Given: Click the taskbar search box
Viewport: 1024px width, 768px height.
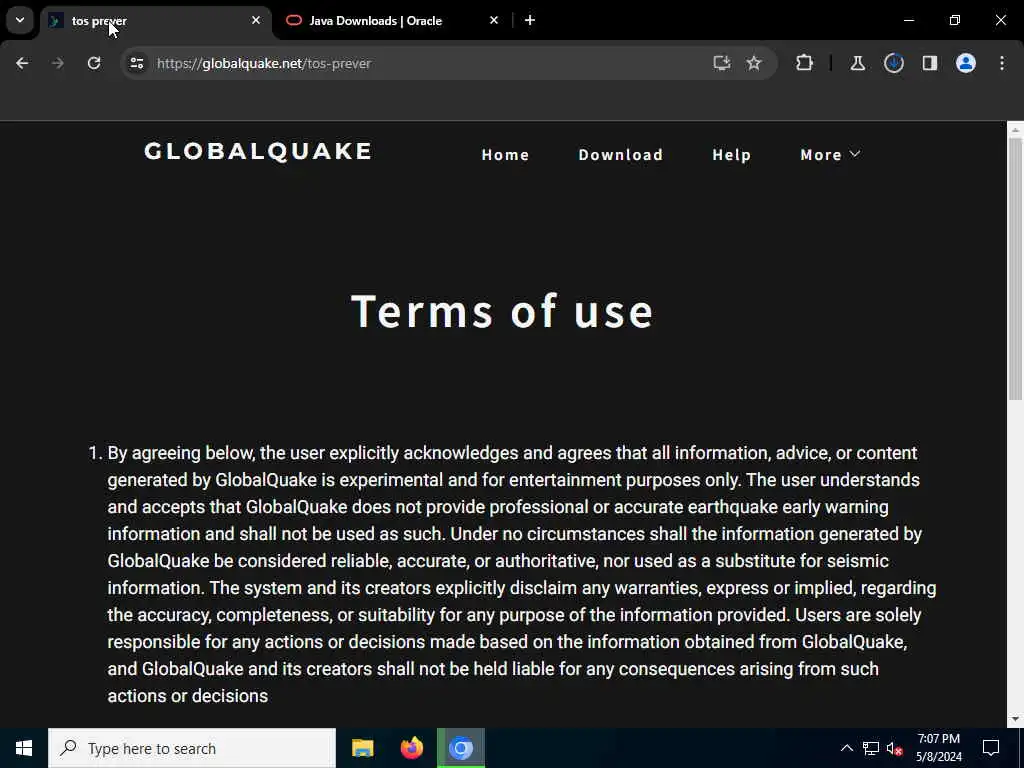Looking at the screenshot, I should click(x=192, y=748).
